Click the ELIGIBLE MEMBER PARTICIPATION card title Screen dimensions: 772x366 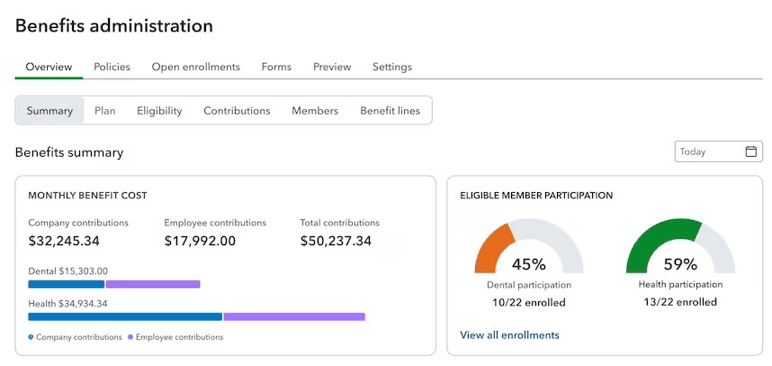coord(536,196)
